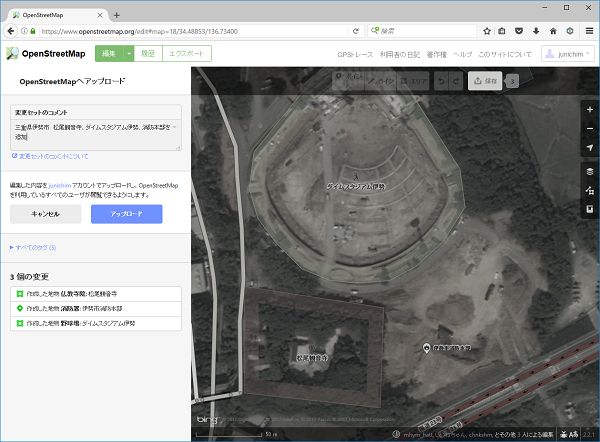Click the hexagon extension icon in toolbar
The height and width of the screenshot is (442, 600).
570,31
